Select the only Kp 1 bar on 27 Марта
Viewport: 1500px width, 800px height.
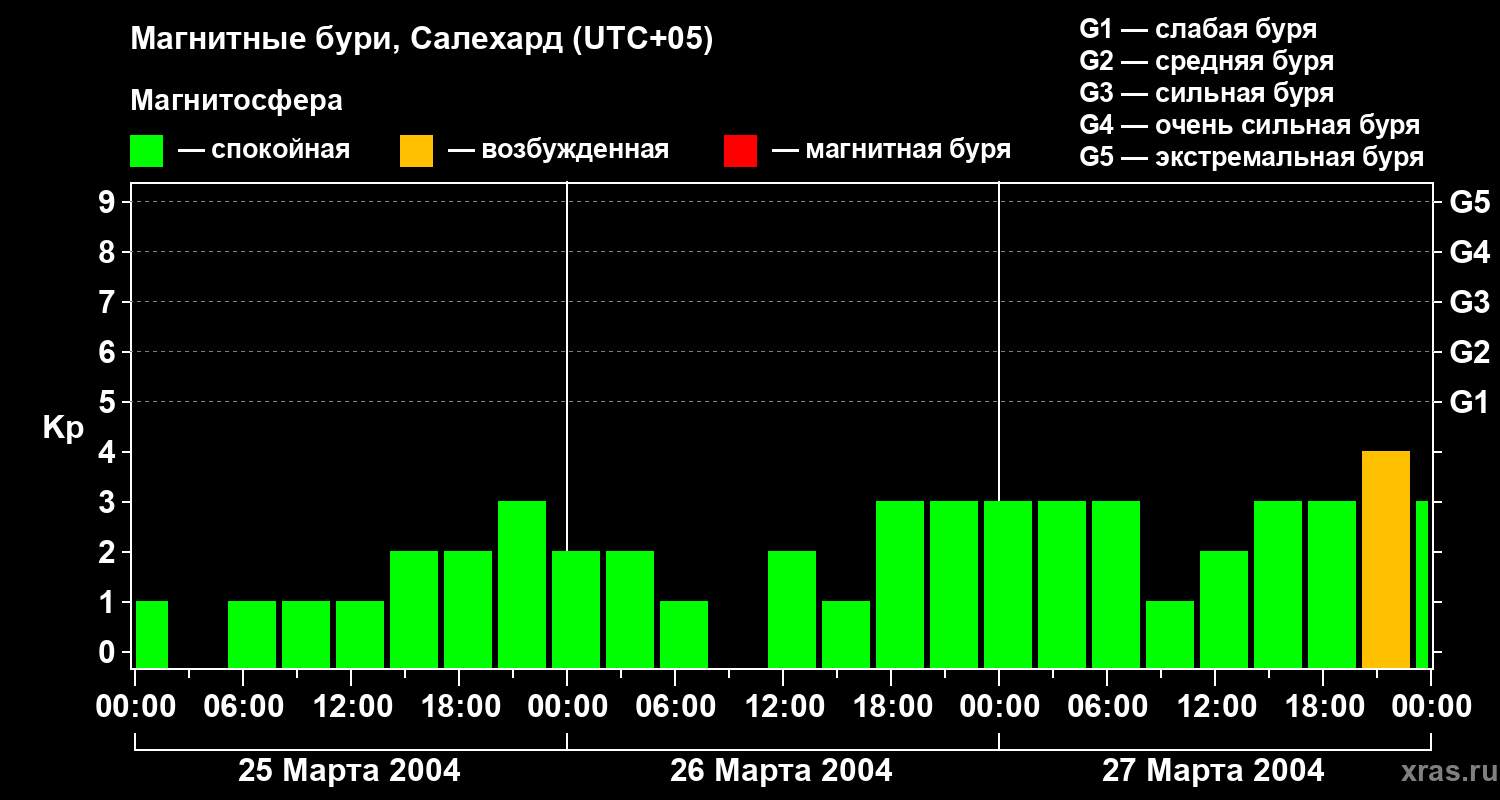1170,635
